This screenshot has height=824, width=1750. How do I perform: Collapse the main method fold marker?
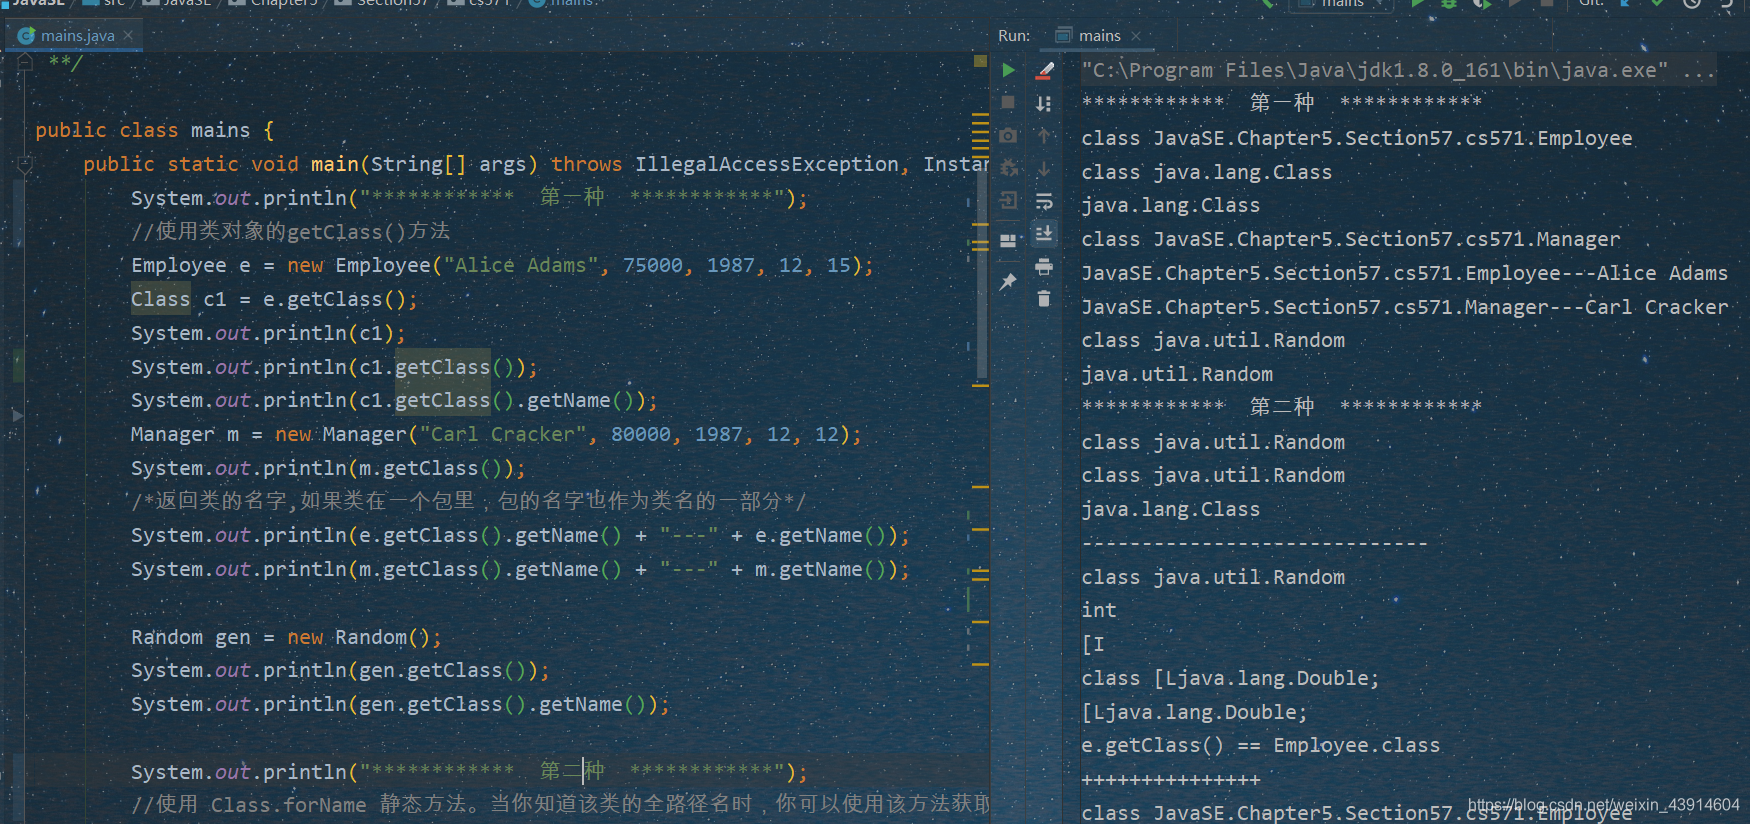(25, 165)
